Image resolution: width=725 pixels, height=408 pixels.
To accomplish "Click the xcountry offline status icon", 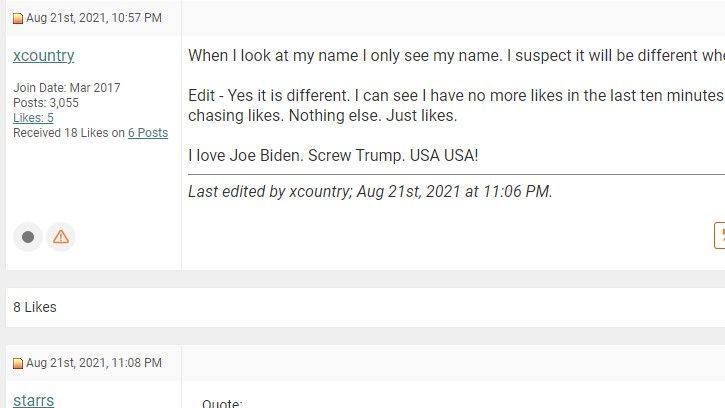I will point(28,237).
